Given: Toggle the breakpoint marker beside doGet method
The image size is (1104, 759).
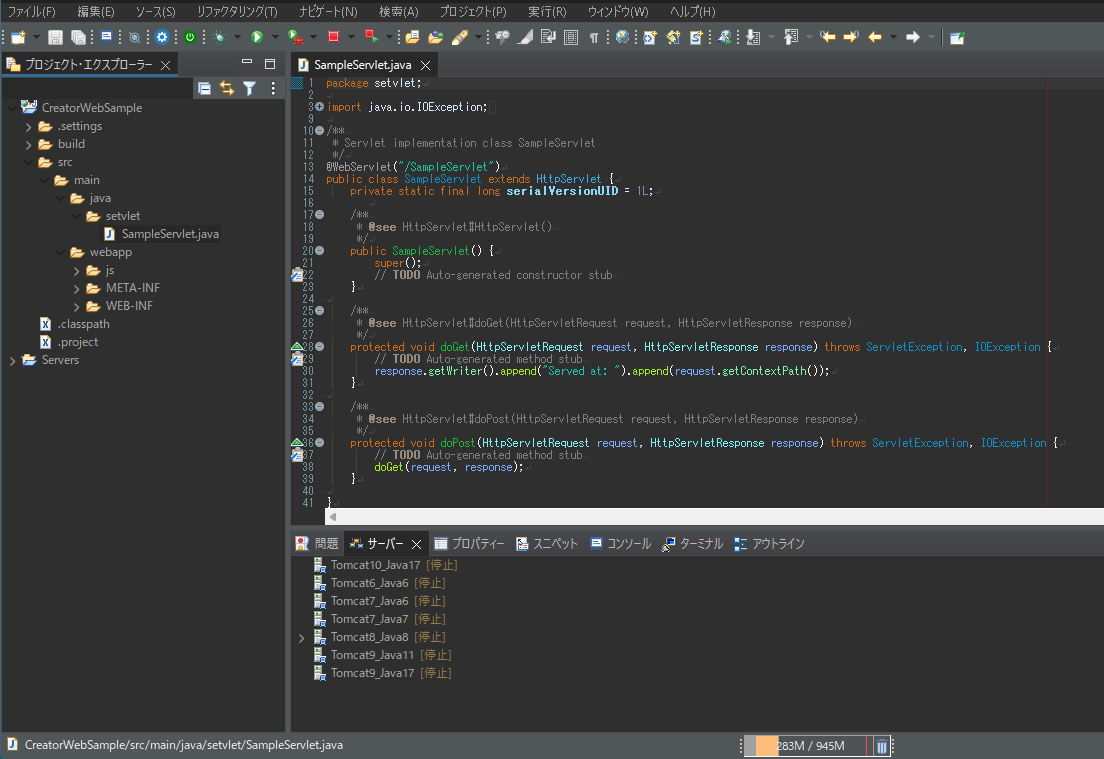Looking at the screenshot, I should pyautogui.click(x=297, y=346).
